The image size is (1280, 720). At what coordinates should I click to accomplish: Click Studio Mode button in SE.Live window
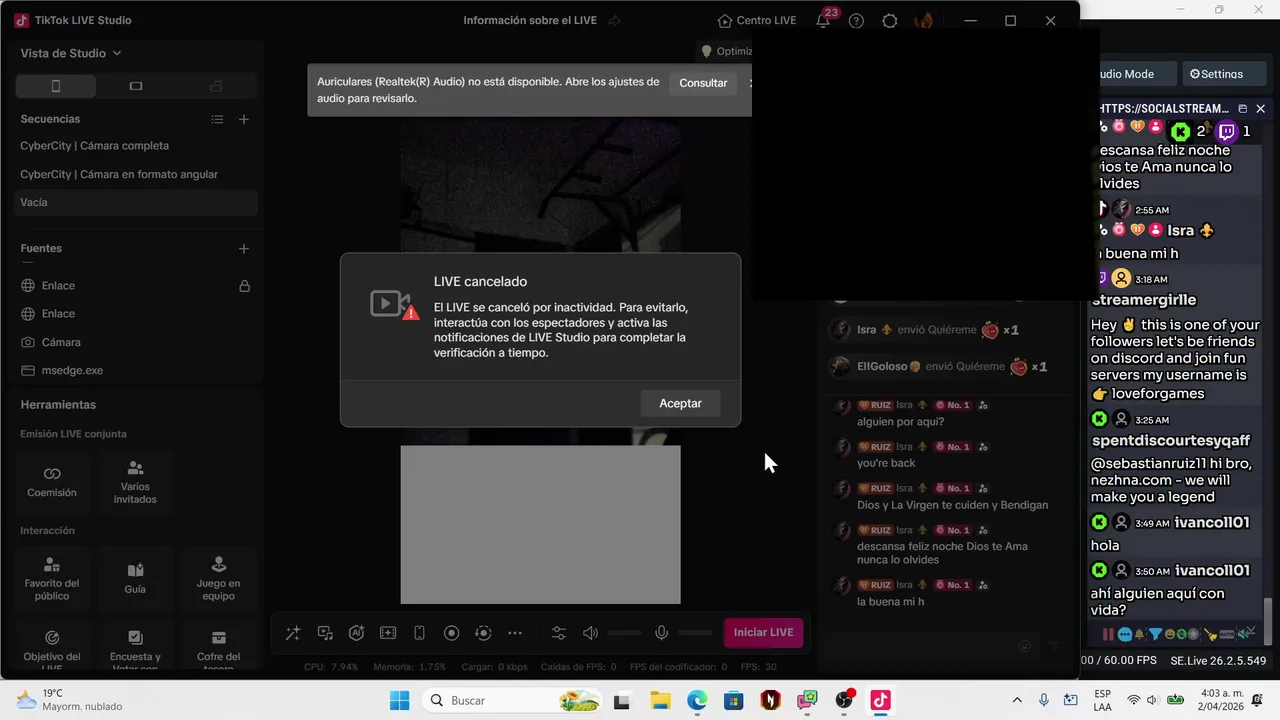coord(1126,74)
